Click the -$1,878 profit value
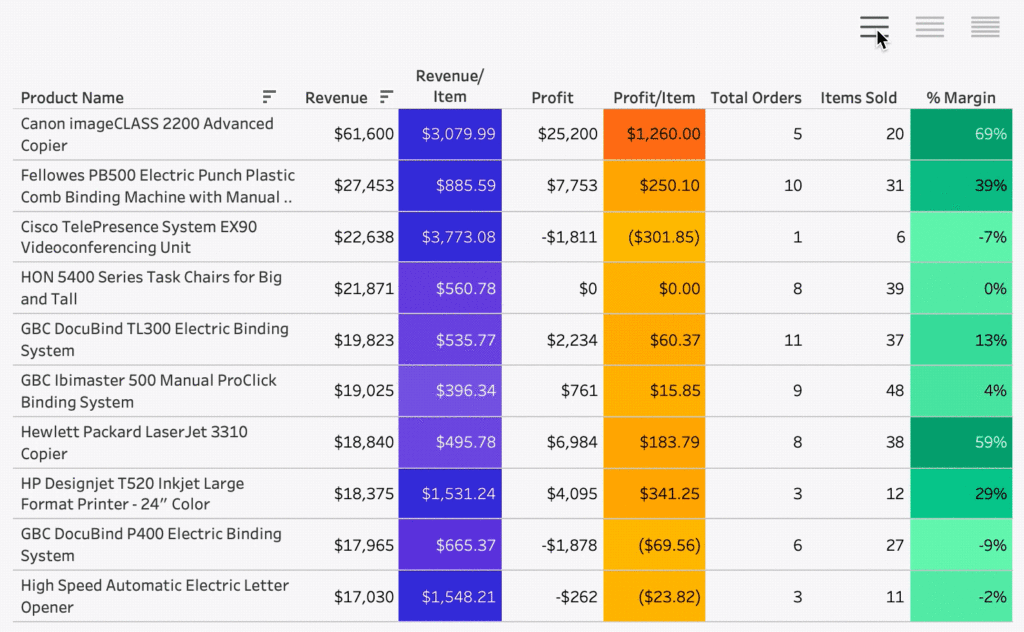The height and width of the screenshot is (632, 1024). pos(569,545)
